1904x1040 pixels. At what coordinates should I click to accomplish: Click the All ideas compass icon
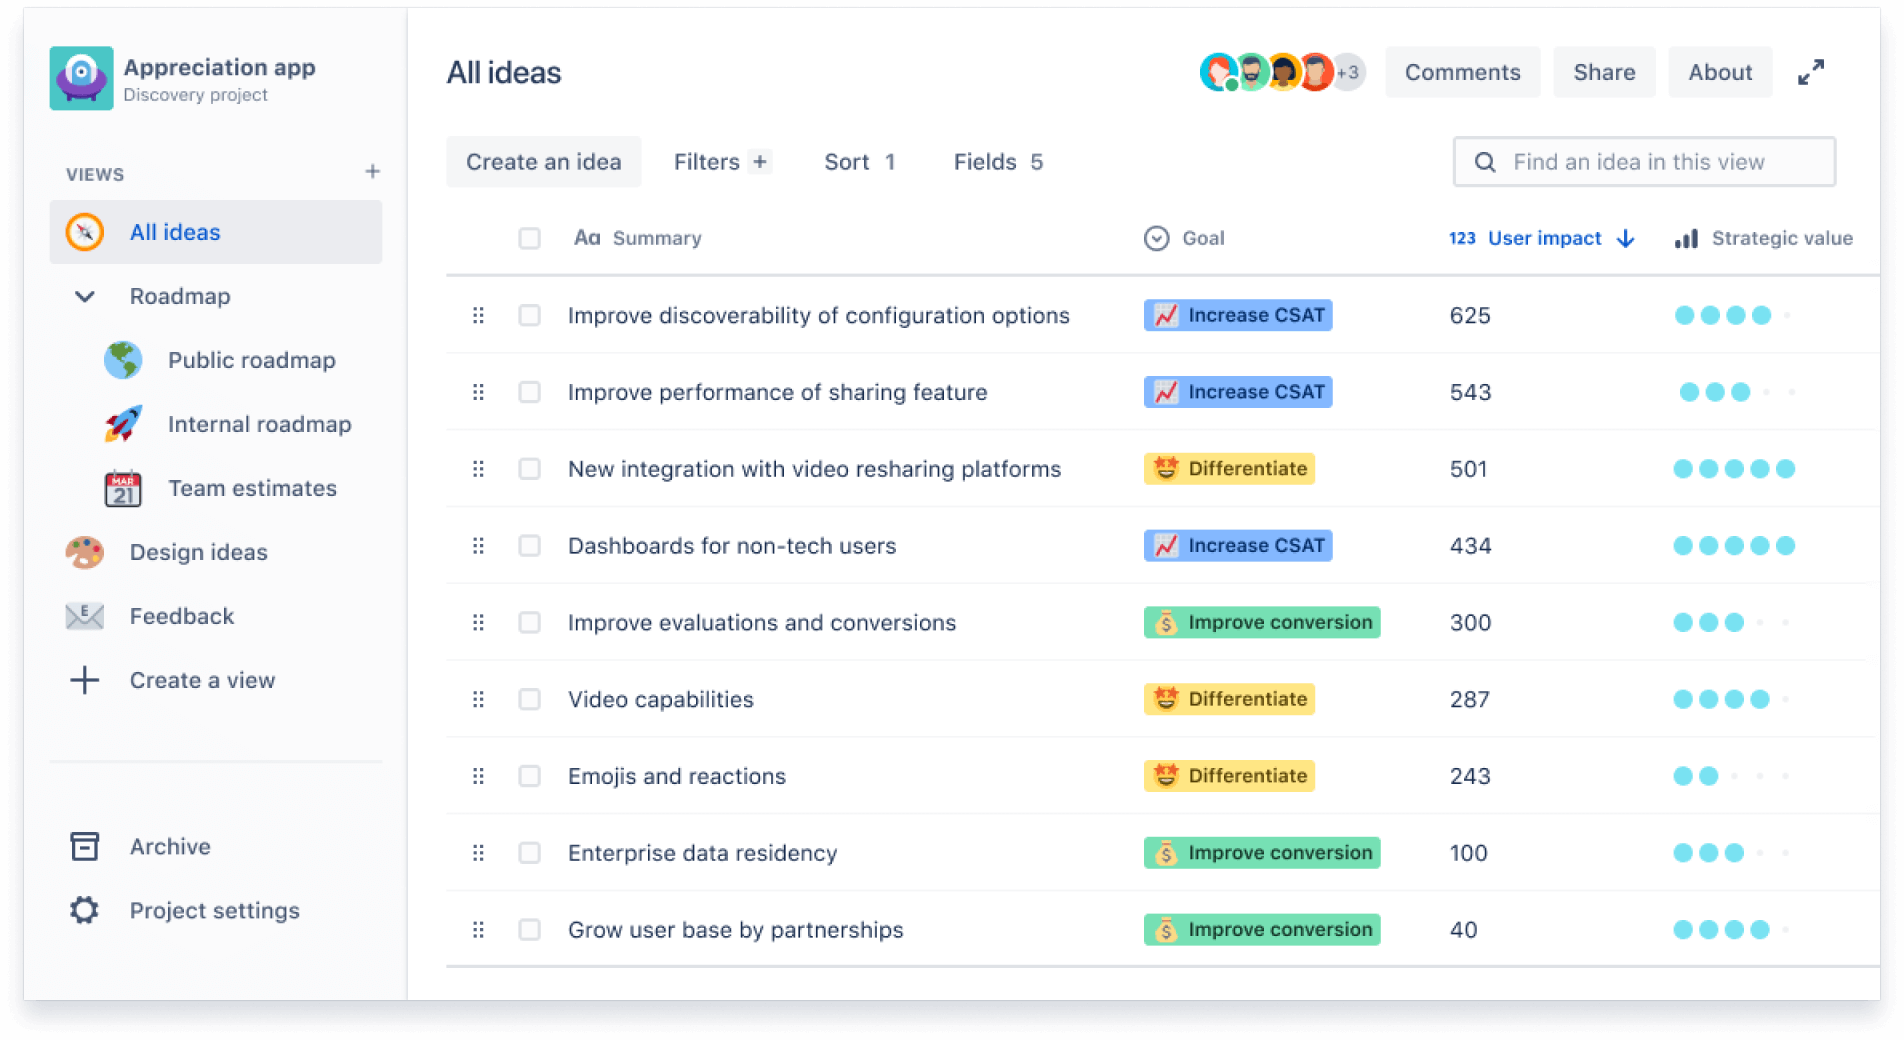84,232
